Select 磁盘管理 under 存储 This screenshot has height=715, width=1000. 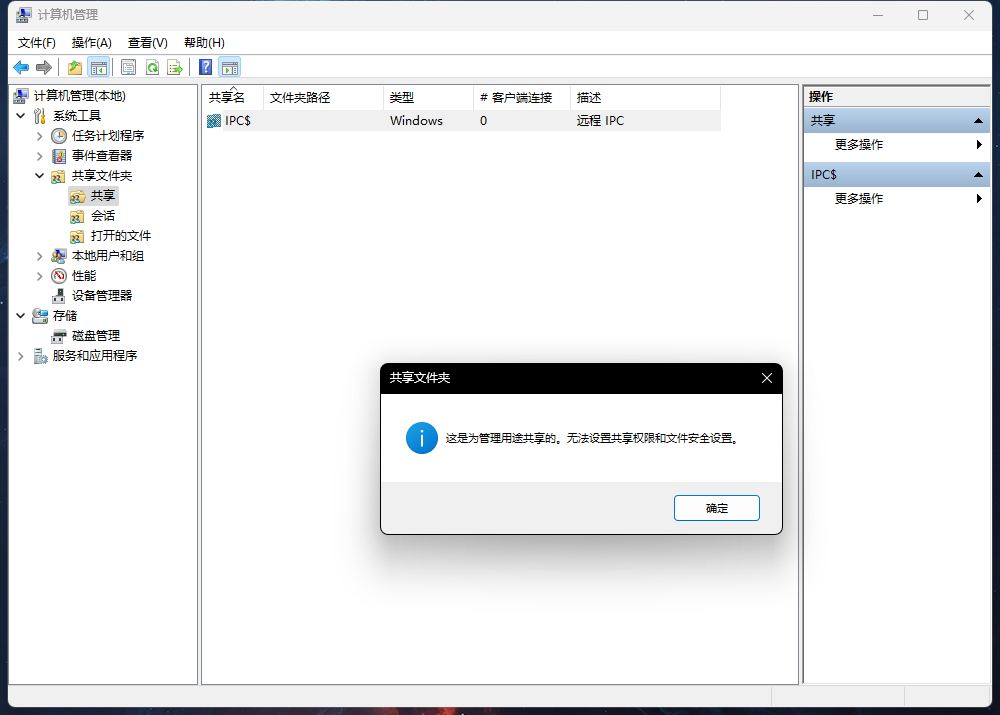pyautogui.click(x=95, y=336)
